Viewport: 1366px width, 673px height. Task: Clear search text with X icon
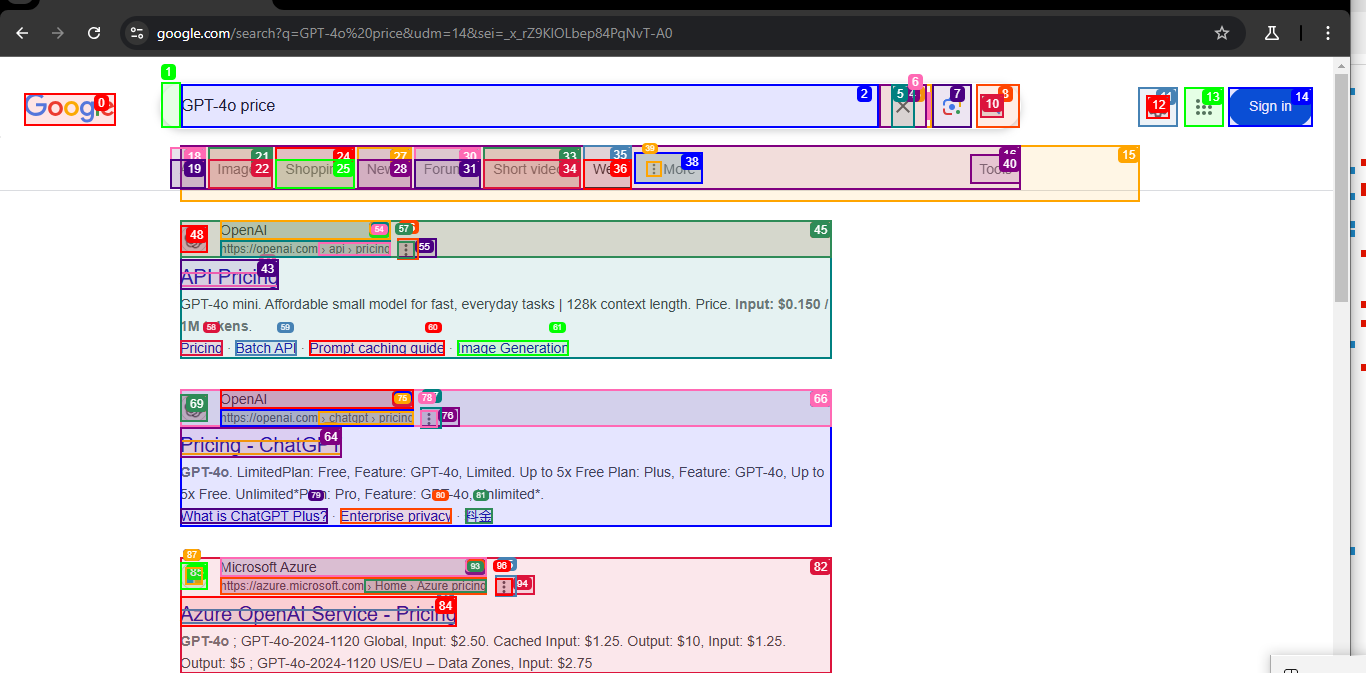(903, 106)
